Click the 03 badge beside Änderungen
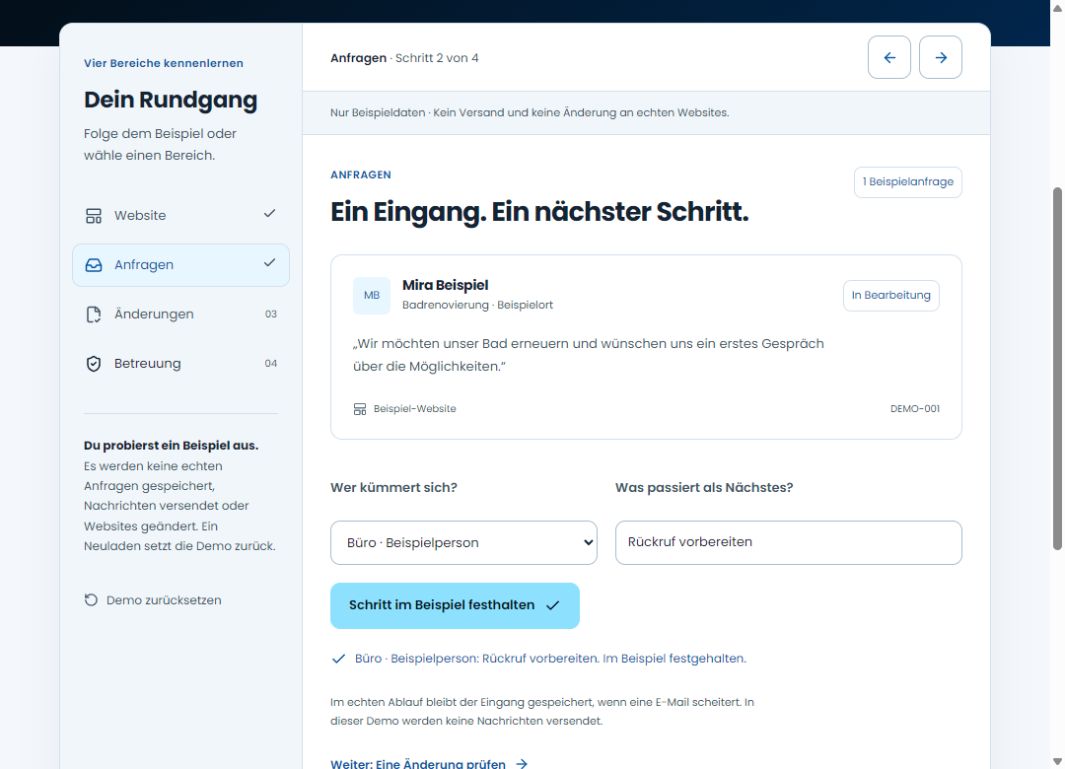 click(x=270, y=315)
